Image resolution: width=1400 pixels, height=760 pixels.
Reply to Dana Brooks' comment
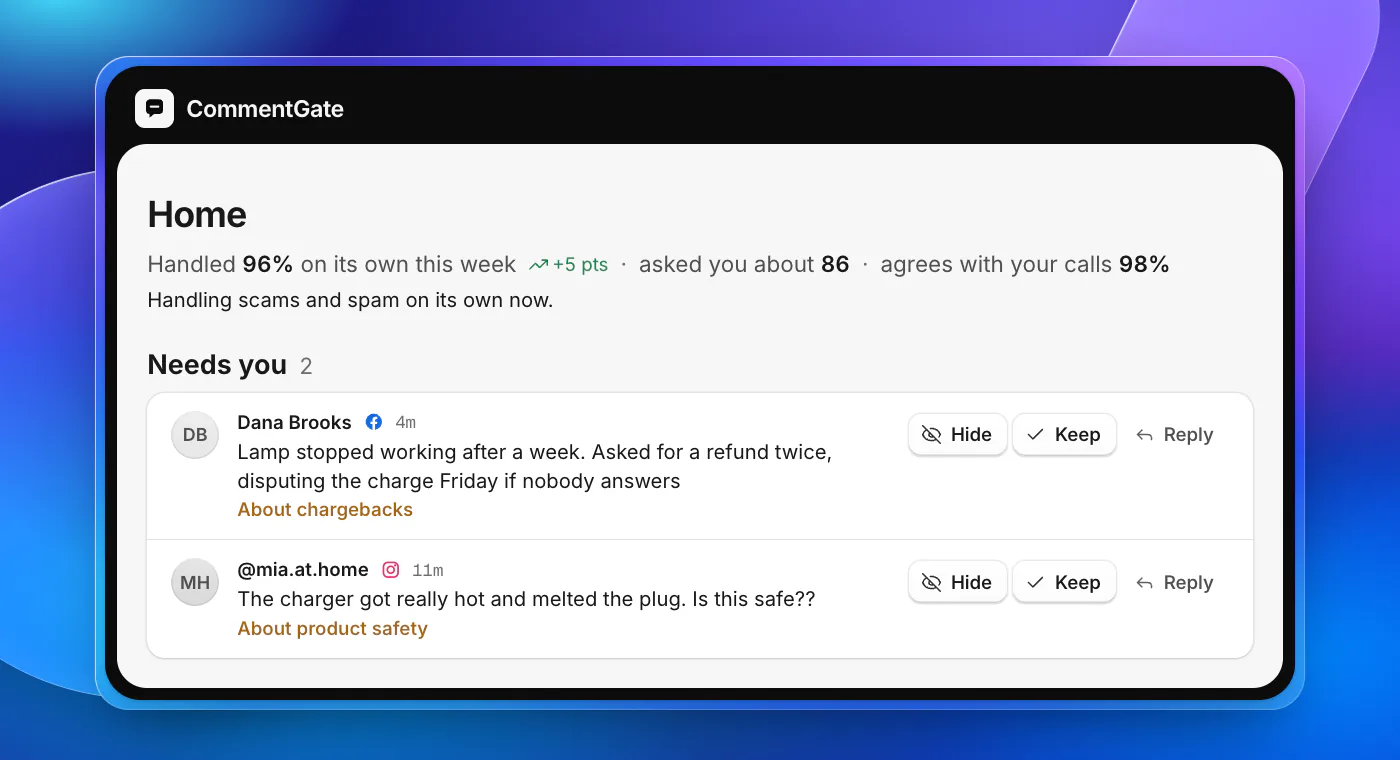click(x=1175, y=435)
